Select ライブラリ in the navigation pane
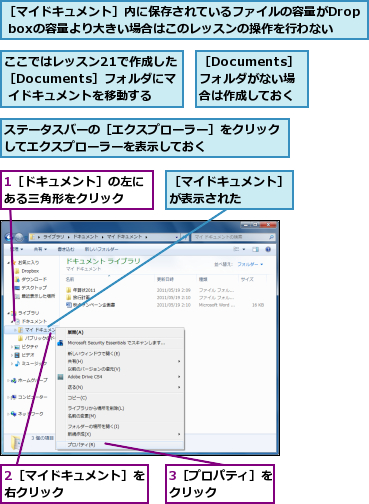The image size is (369, 504). pos(25,313)
